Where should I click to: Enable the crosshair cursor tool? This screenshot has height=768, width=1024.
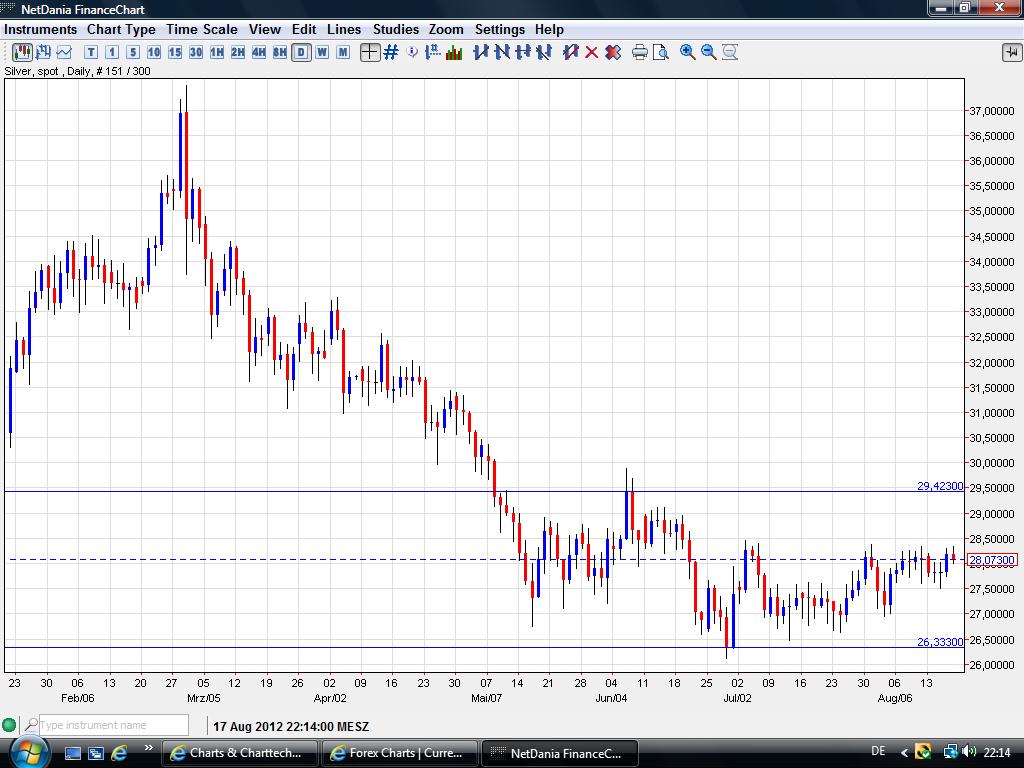point(370,52)
